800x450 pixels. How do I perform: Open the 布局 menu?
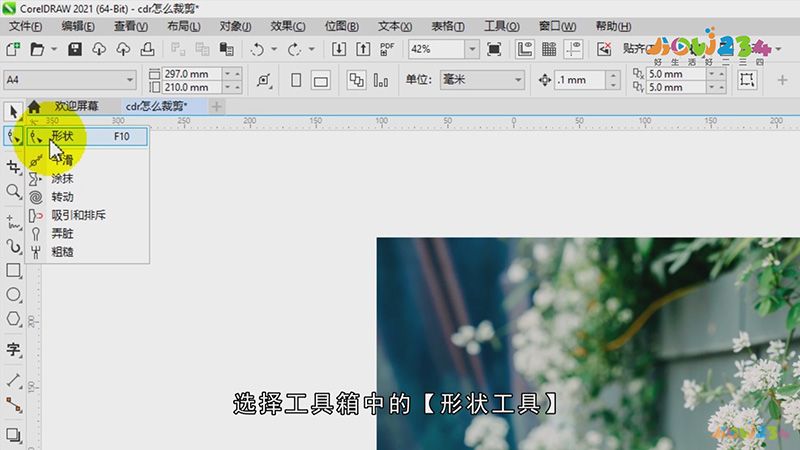pyautogui.click(x=184, y=26)
